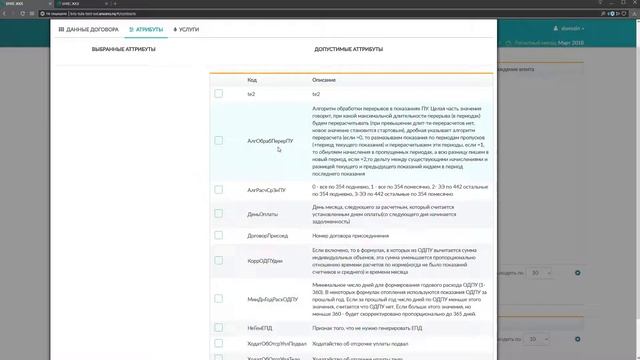Click the lower round settings icon in the background page
The image size is (640, 360).
click(x=578, y=339)
